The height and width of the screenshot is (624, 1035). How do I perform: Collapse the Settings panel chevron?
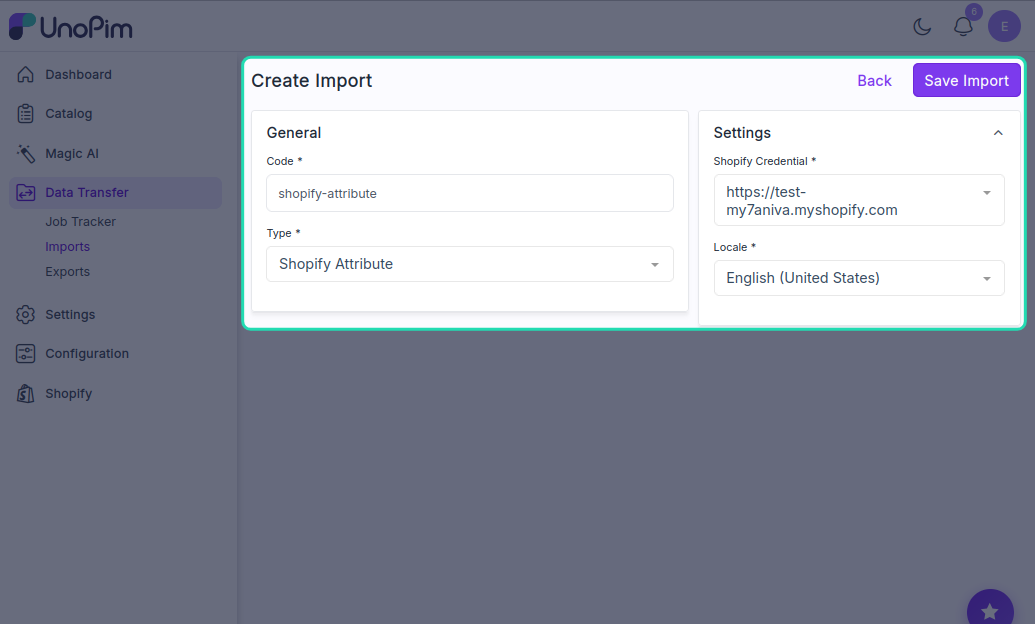(998, 133)
